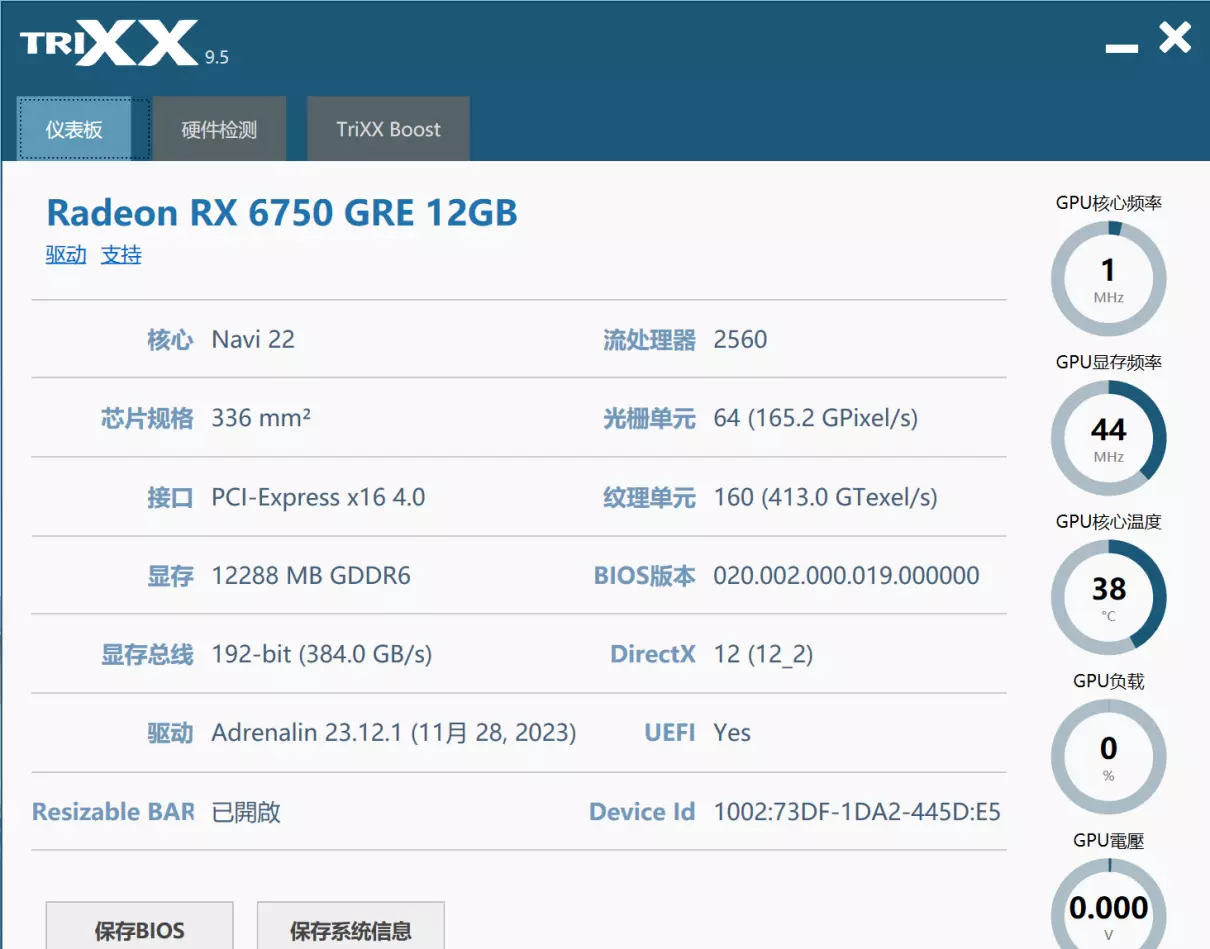Image resolution: width=1210 pixels, height=949 pixels.
Task: Open the TriXX Boost tab
Action: (x=388, y=129)
